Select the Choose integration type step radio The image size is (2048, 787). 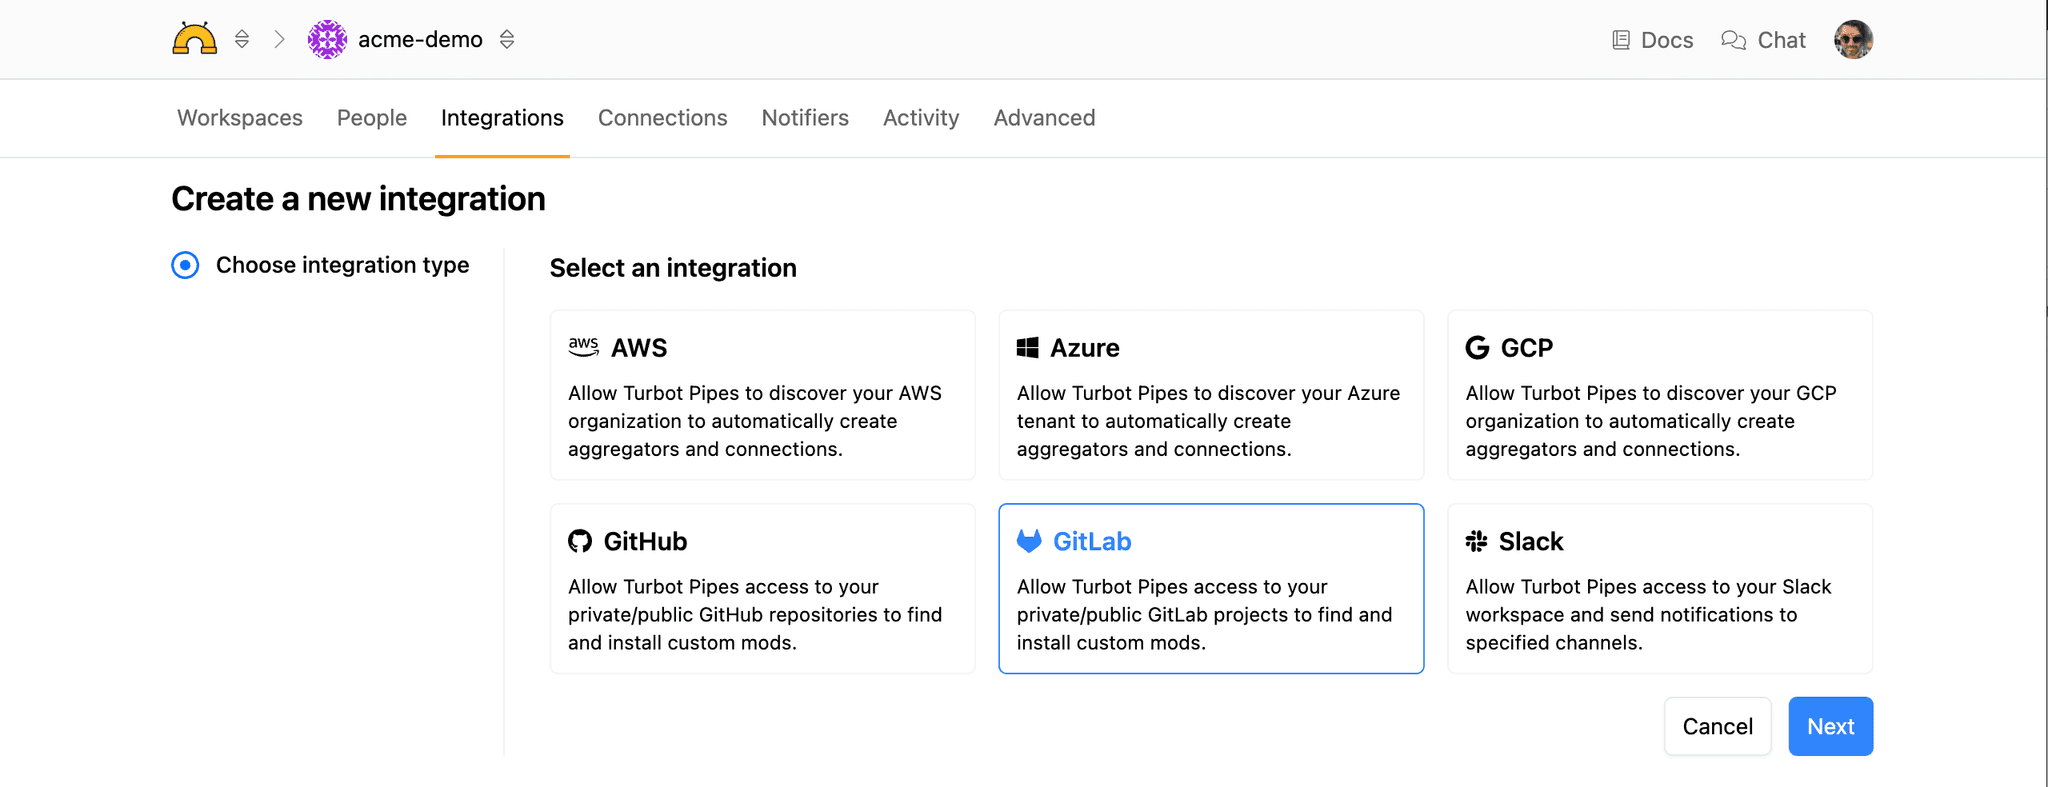coord(185,265)
